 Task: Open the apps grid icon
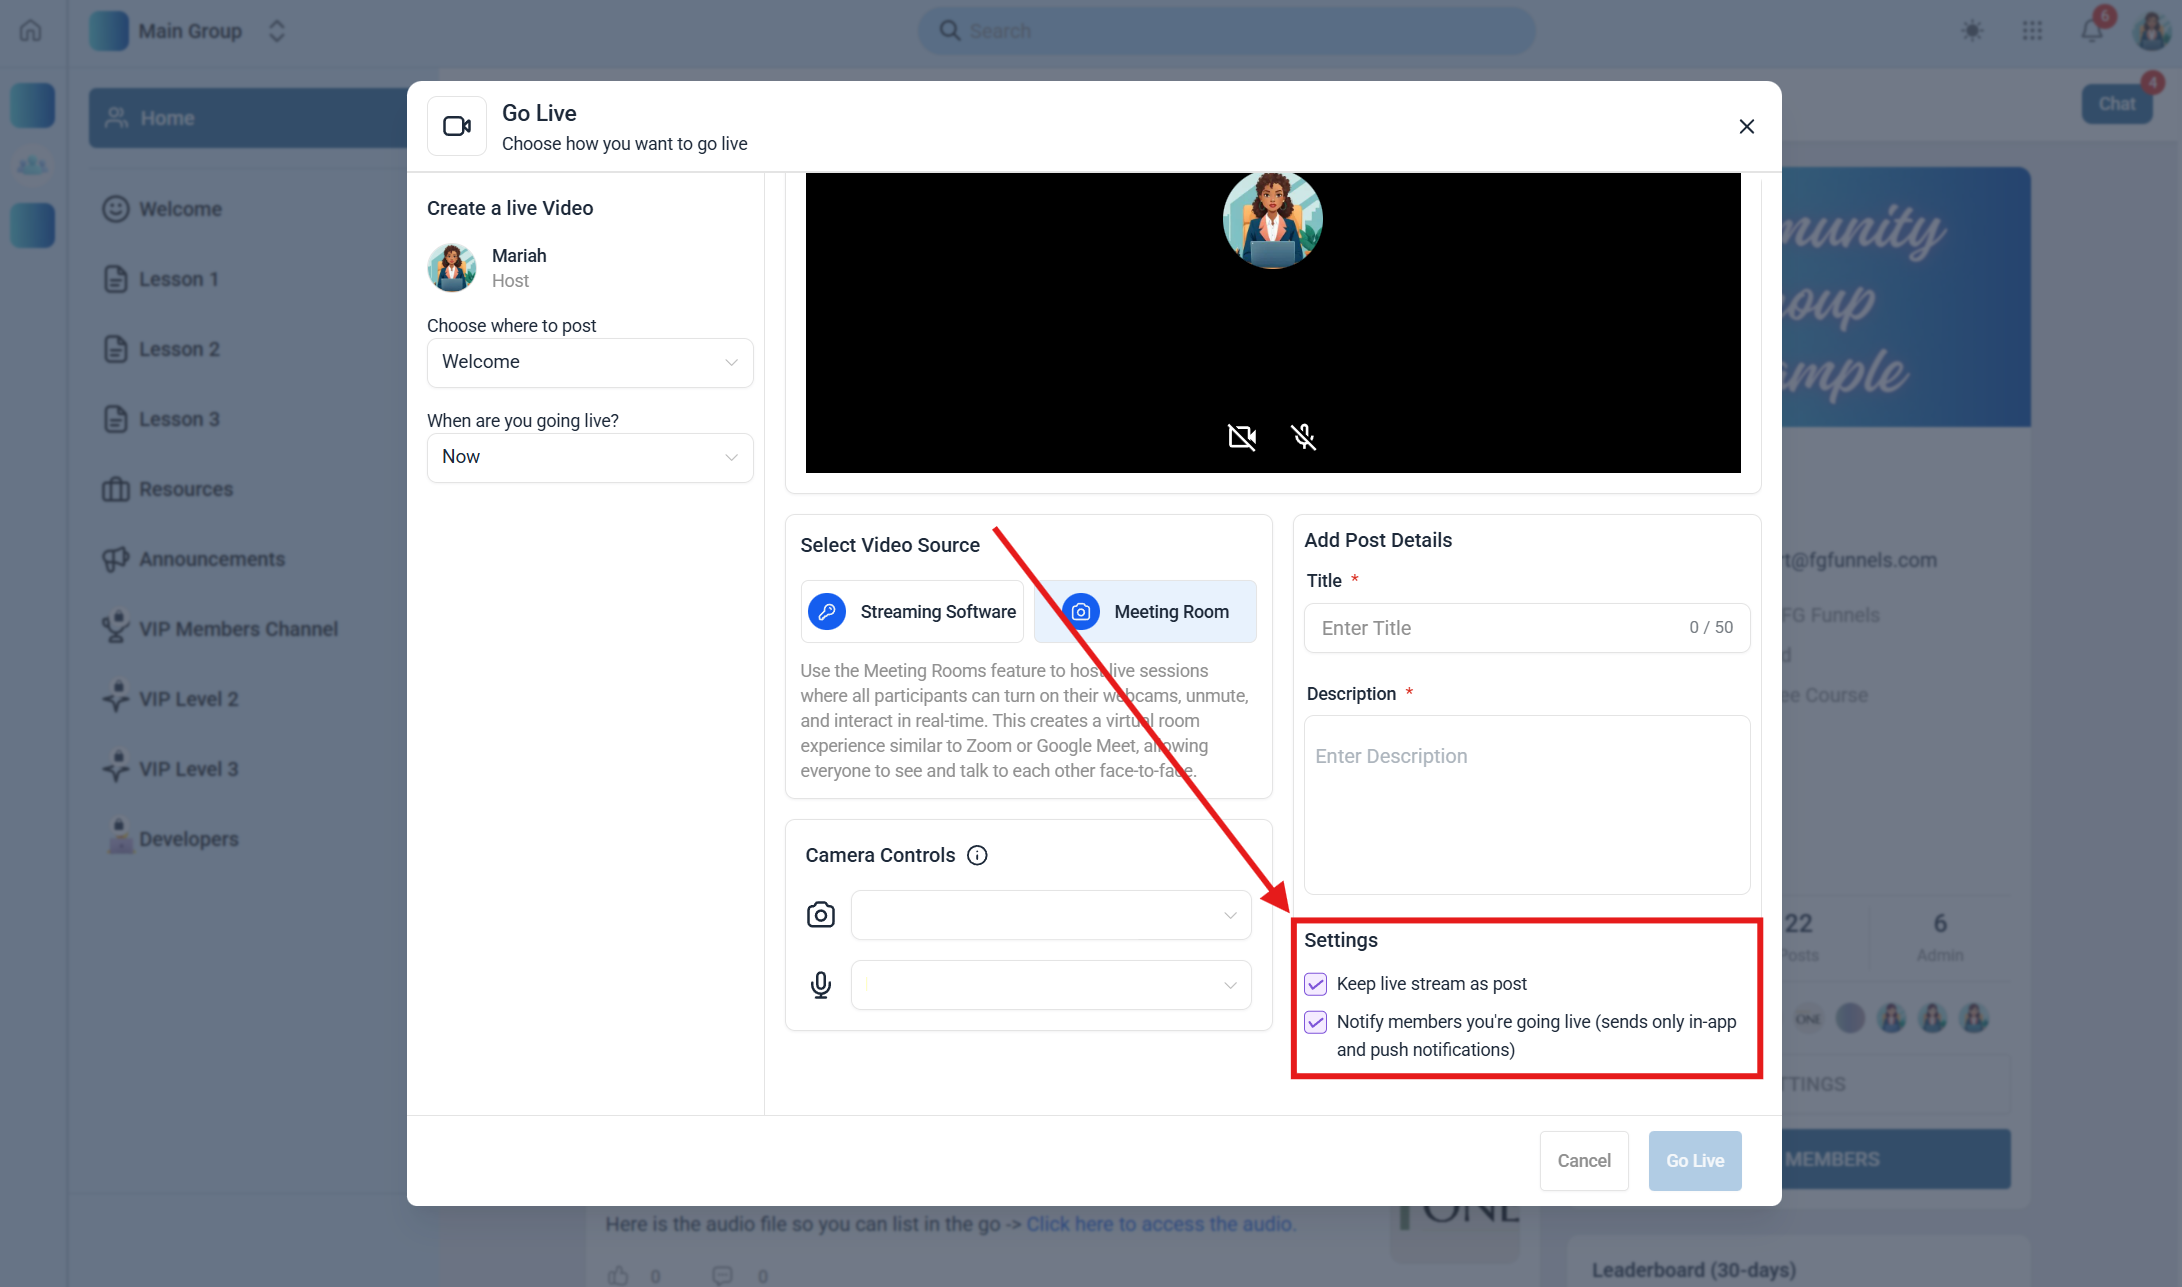pos(2031,30)
